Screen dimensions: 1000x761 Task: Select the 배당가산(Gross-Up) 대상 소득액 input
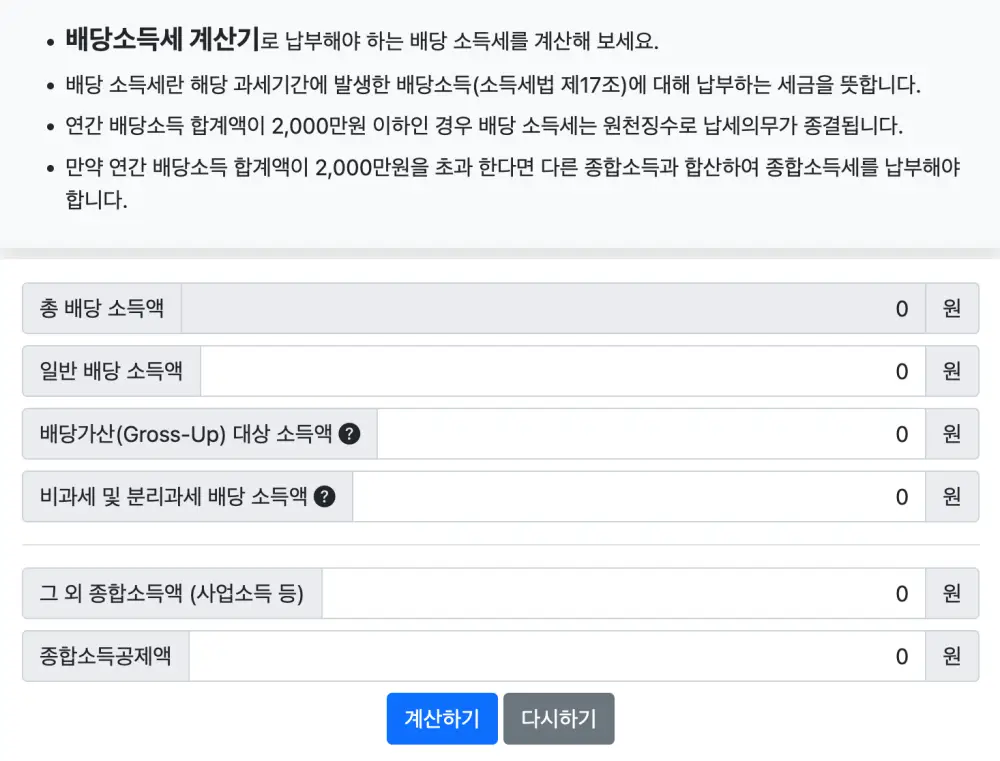(650, 434)
